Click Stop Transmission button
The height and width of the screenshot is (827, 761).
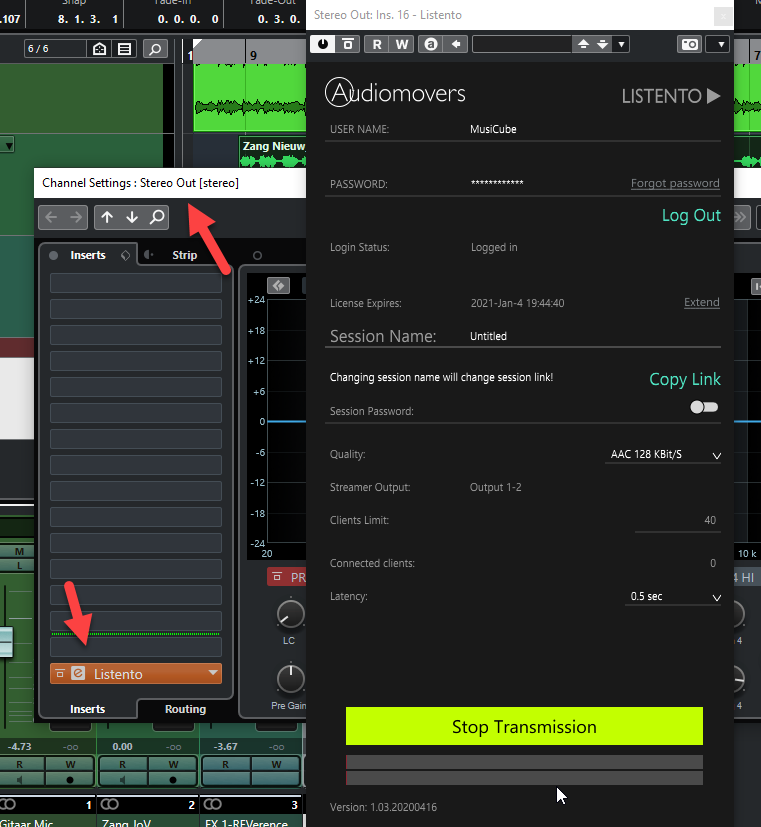pos(524,726)
